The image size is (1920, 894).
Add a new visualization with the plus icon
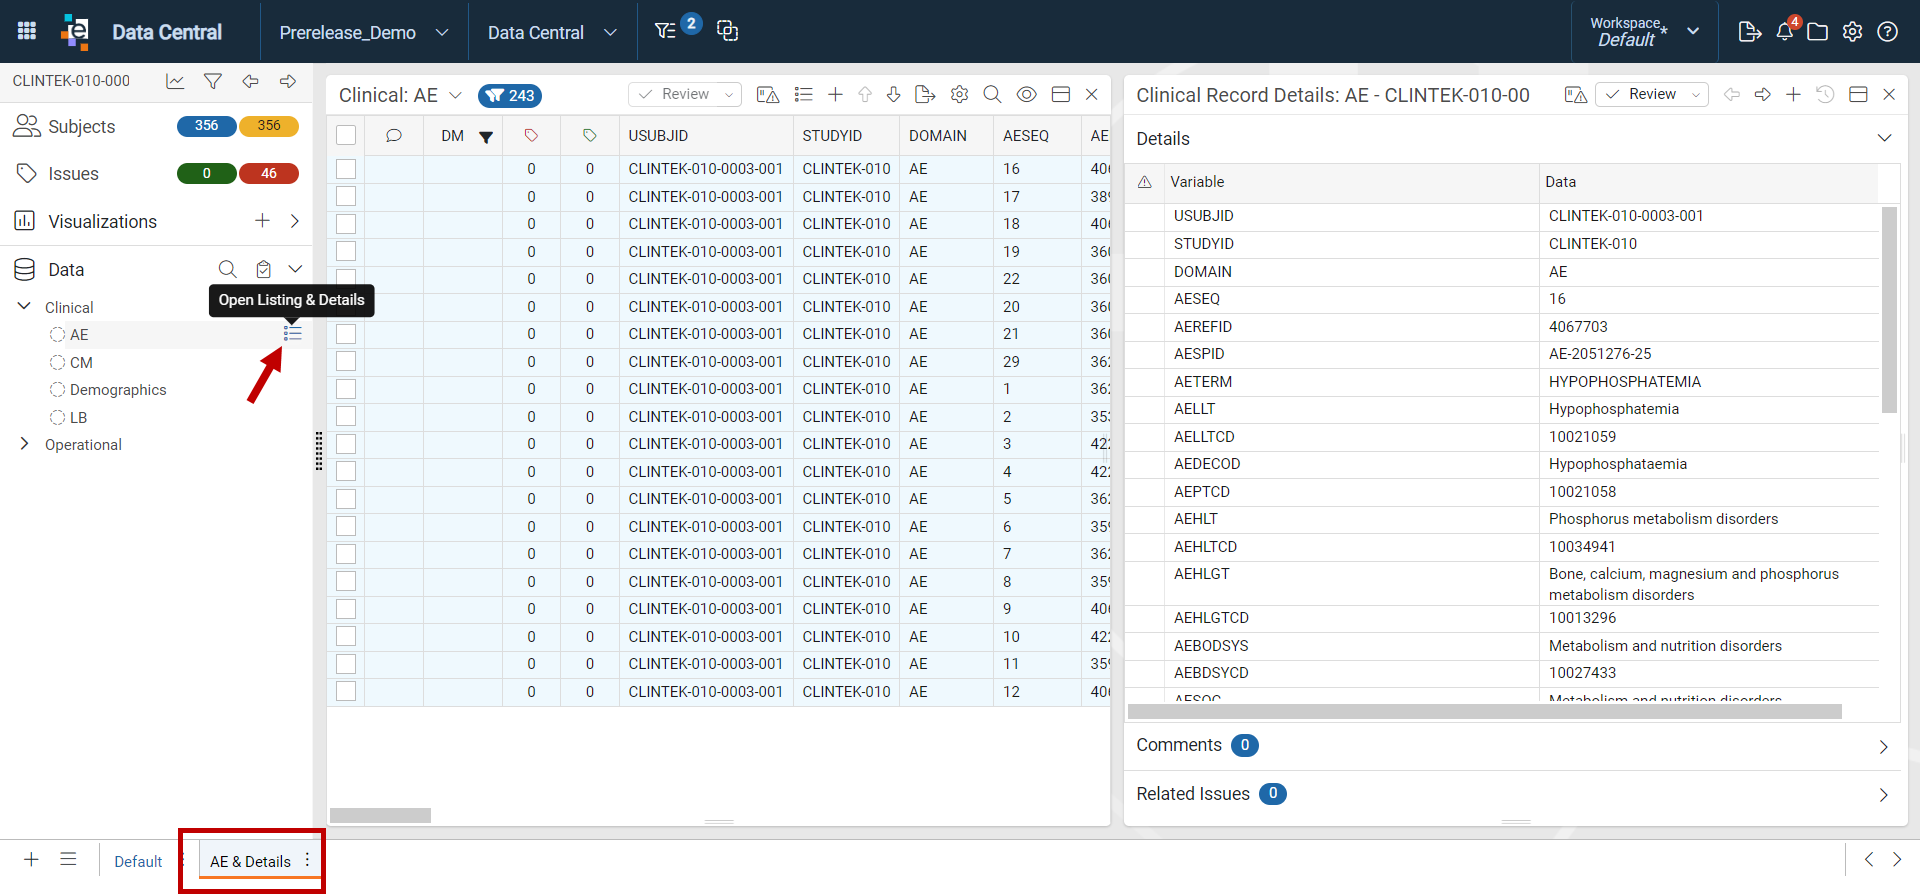[x=262, y=221]
